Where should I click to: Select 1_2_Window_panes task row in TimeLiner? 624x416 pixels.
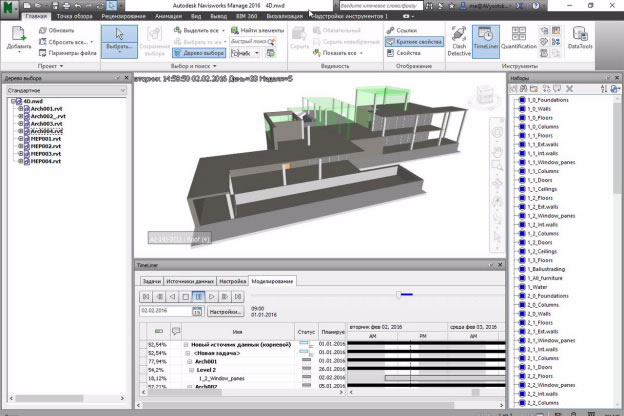coord(222,378)
